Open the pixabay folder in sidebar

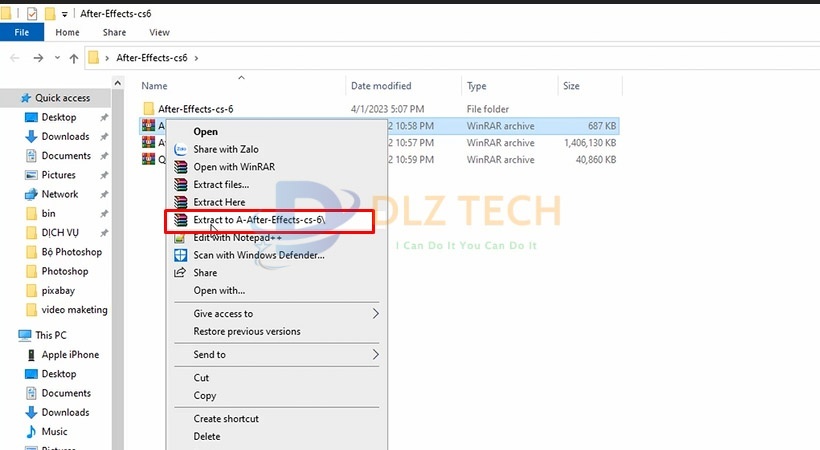[x=58, y=290]
